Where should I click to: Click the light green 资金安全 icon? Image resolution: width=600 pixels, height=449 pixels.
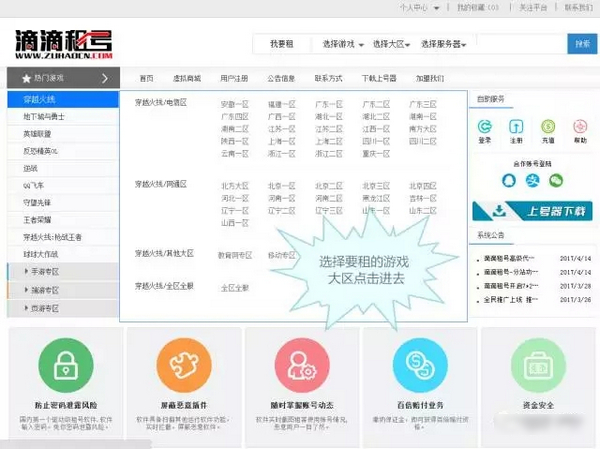pyautogui.click(x=538, y=366)
